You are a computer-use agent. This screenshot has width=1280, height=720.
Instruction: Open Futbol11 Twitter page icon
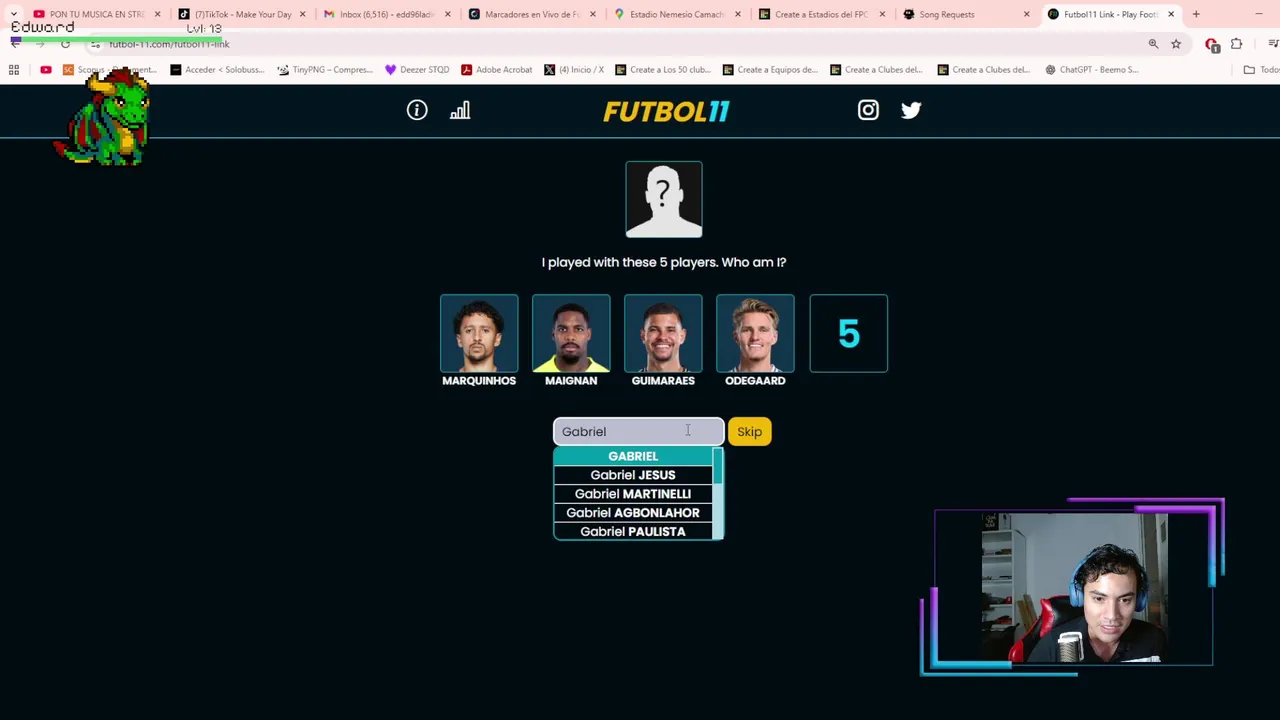click(x=911, y=110)
